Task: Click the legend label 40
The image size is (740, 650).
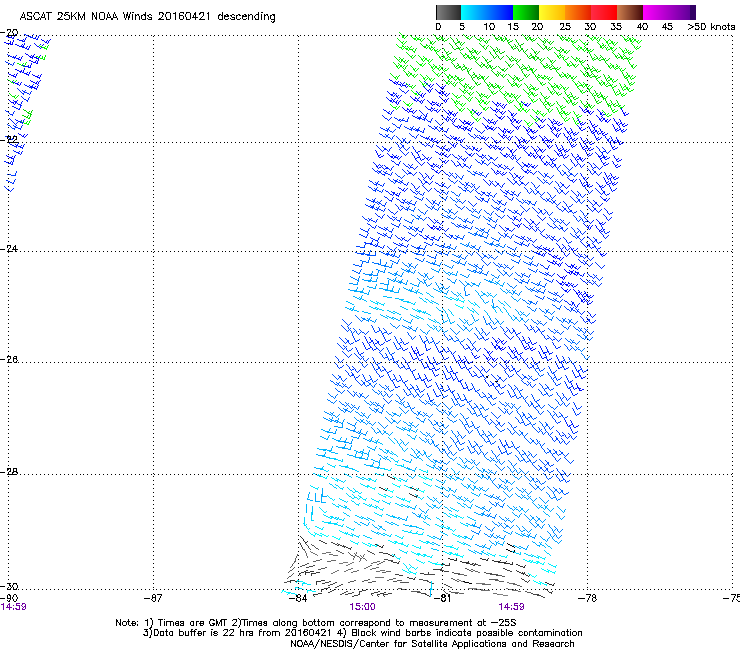Action: (642, 27)
